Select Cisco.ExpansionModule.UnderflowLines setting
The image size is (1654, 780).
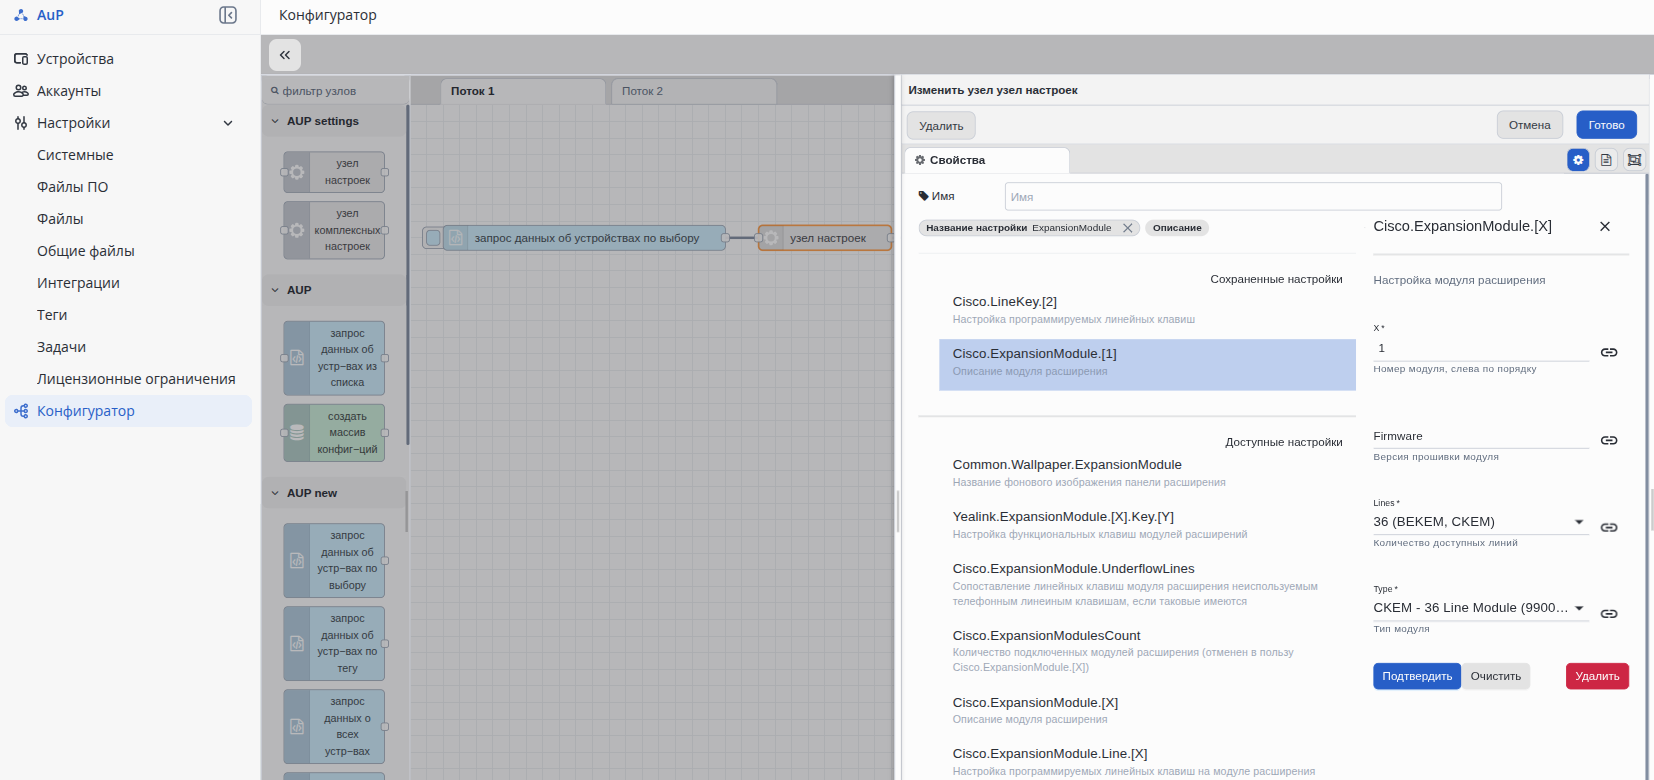(x=1147, y=584)
